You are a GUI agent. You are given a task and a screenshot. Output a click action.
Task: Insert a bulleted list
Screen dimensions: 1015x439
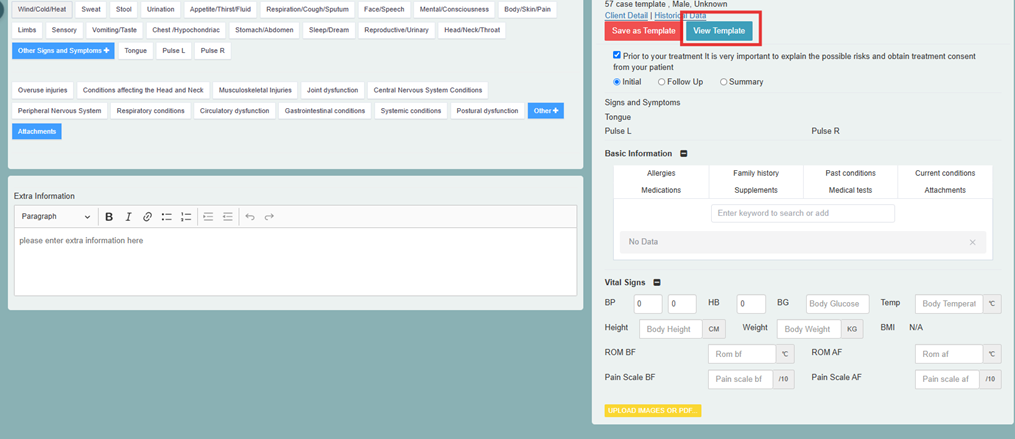167,217
